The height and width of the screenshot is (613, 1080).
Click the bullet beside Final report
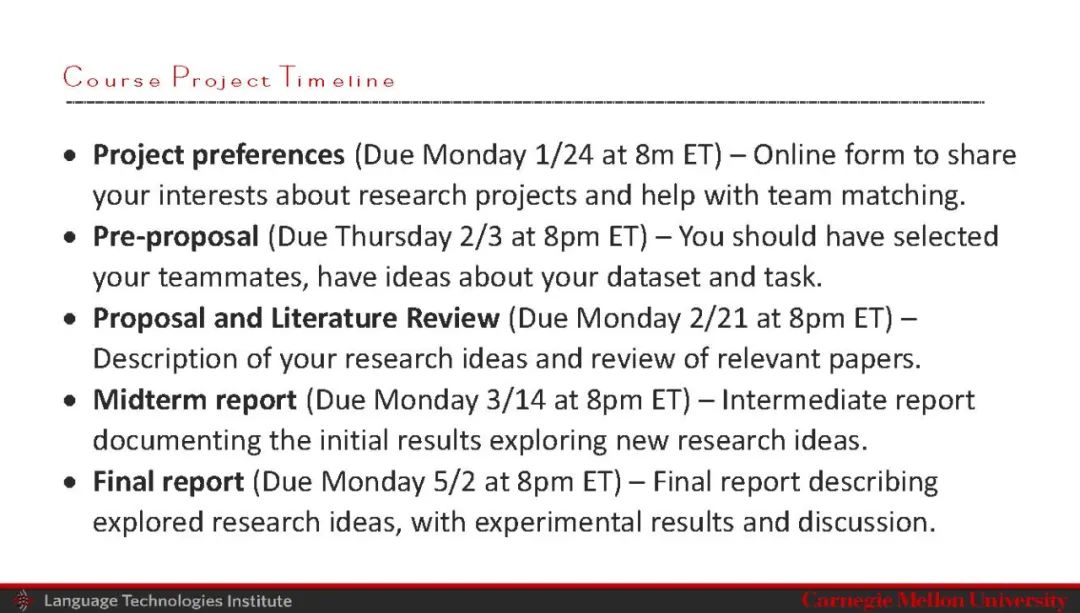click(69, 484)
